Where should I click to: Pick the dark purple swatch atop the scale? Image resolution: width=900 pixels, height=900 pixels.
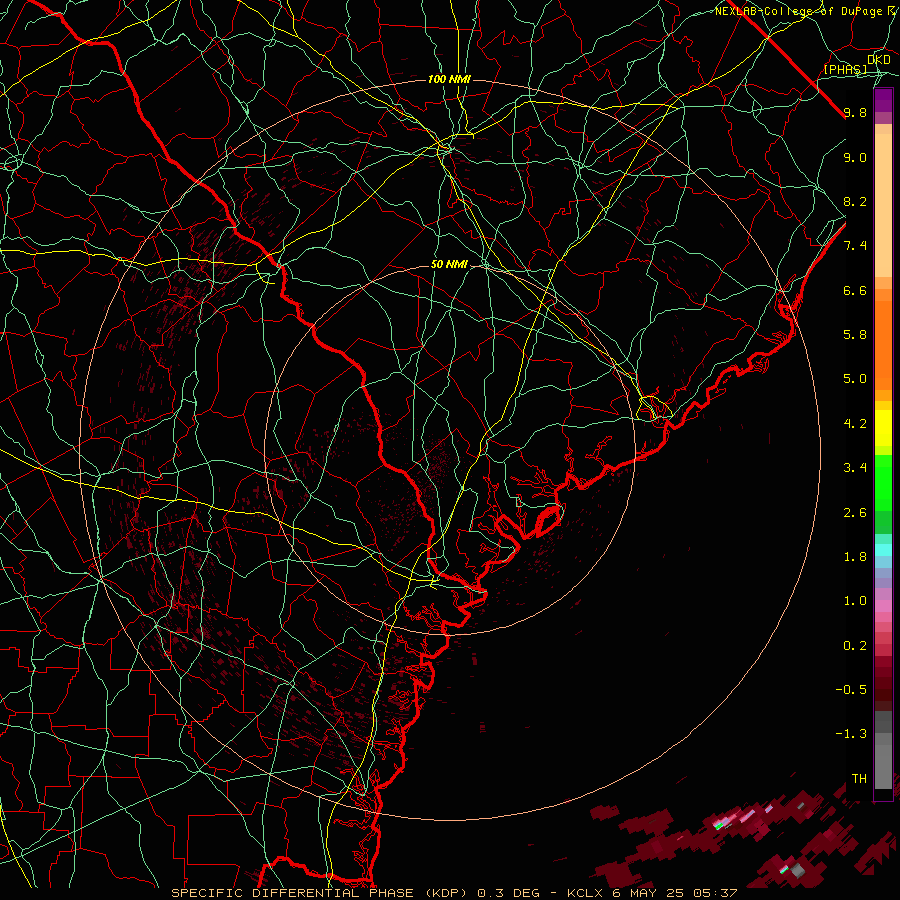tap(883, 100)
